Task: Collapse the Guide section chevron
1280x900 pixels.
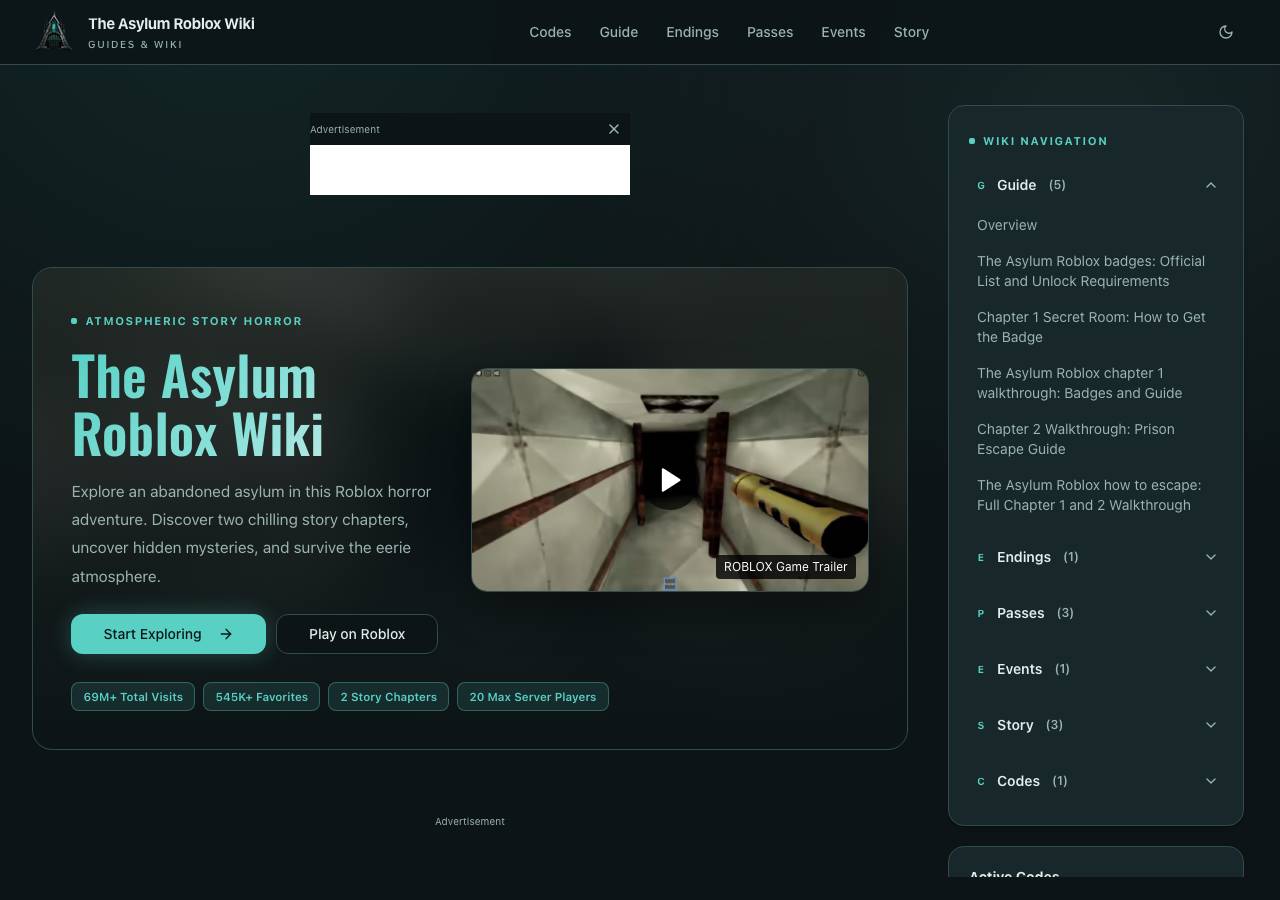Action: [x=1211, y=185]
